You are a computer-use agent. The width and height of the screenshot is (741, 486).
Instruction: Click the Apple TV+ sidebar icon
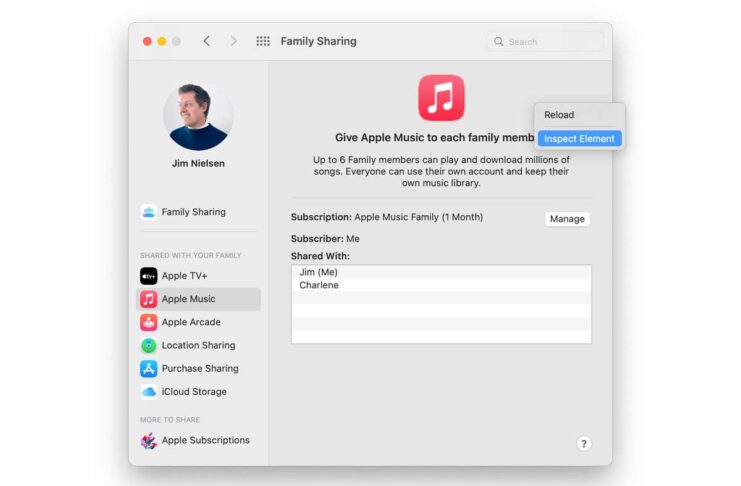click(x=148, y=276)
